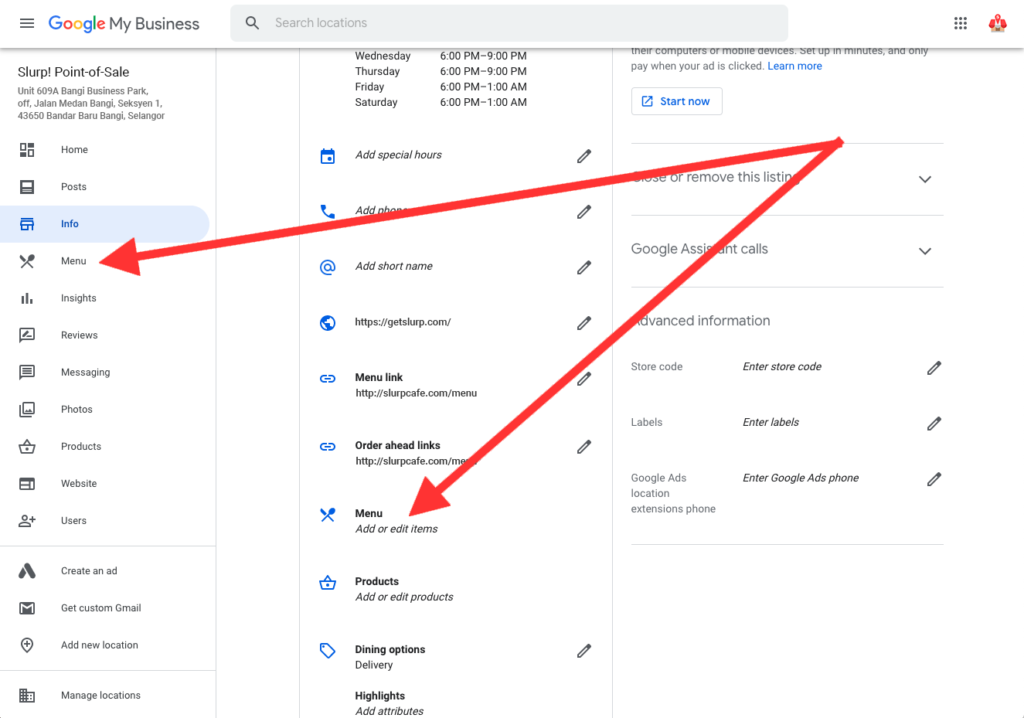Viewport: 1024px width, 718px height.
Task: Click Enter Google Ads phone field
Action: pyautogui.click(x=801, y=478)
